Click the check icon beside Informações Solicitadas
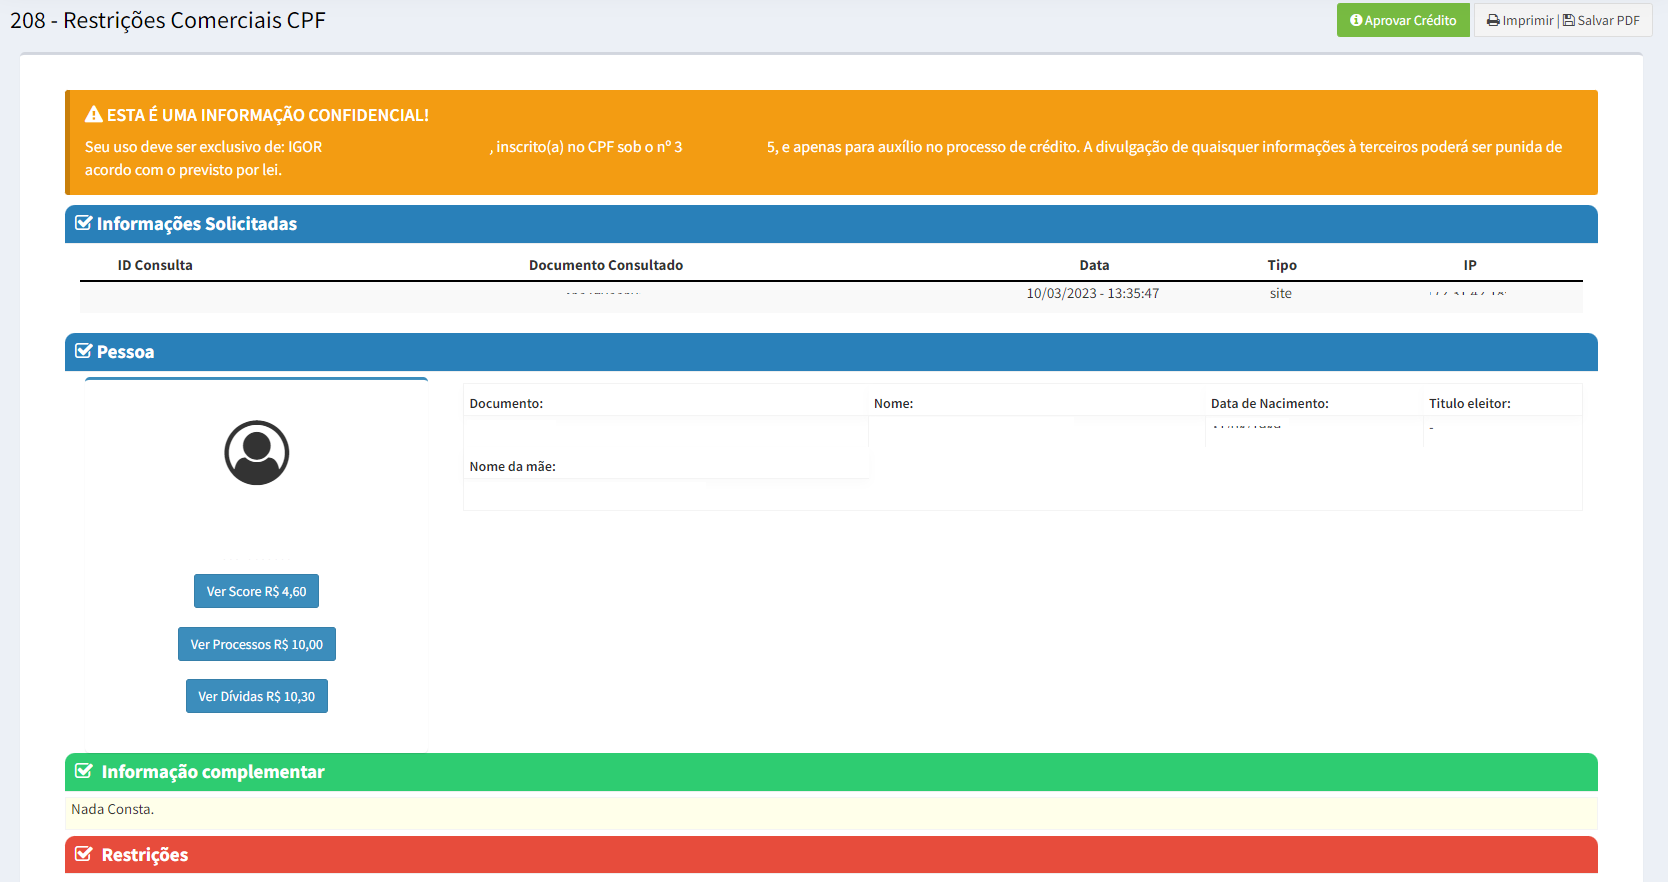 point(84,223)
